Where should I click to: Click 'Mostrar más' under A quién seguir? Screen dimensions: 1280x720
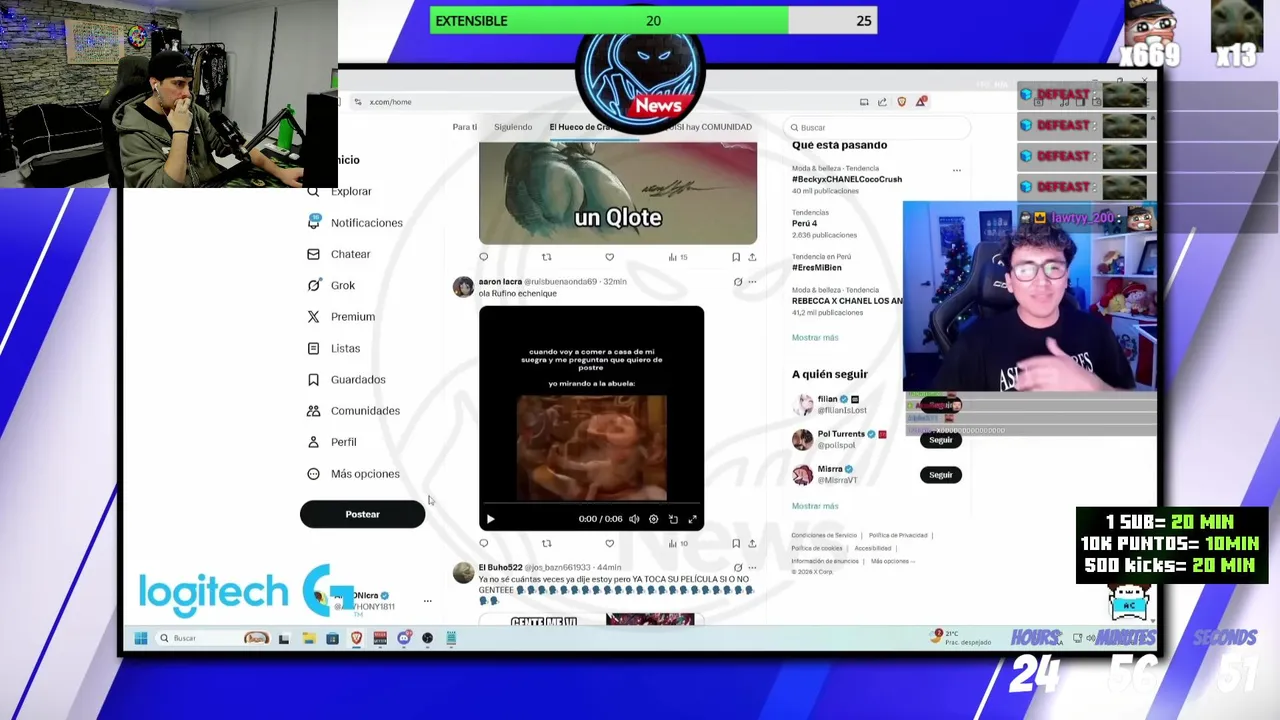point(815,506)
